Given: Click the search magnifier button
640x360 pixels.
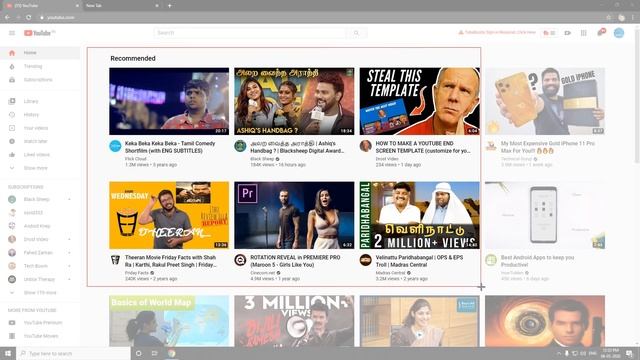Looking at the screenshot, I should pos(356,33).
